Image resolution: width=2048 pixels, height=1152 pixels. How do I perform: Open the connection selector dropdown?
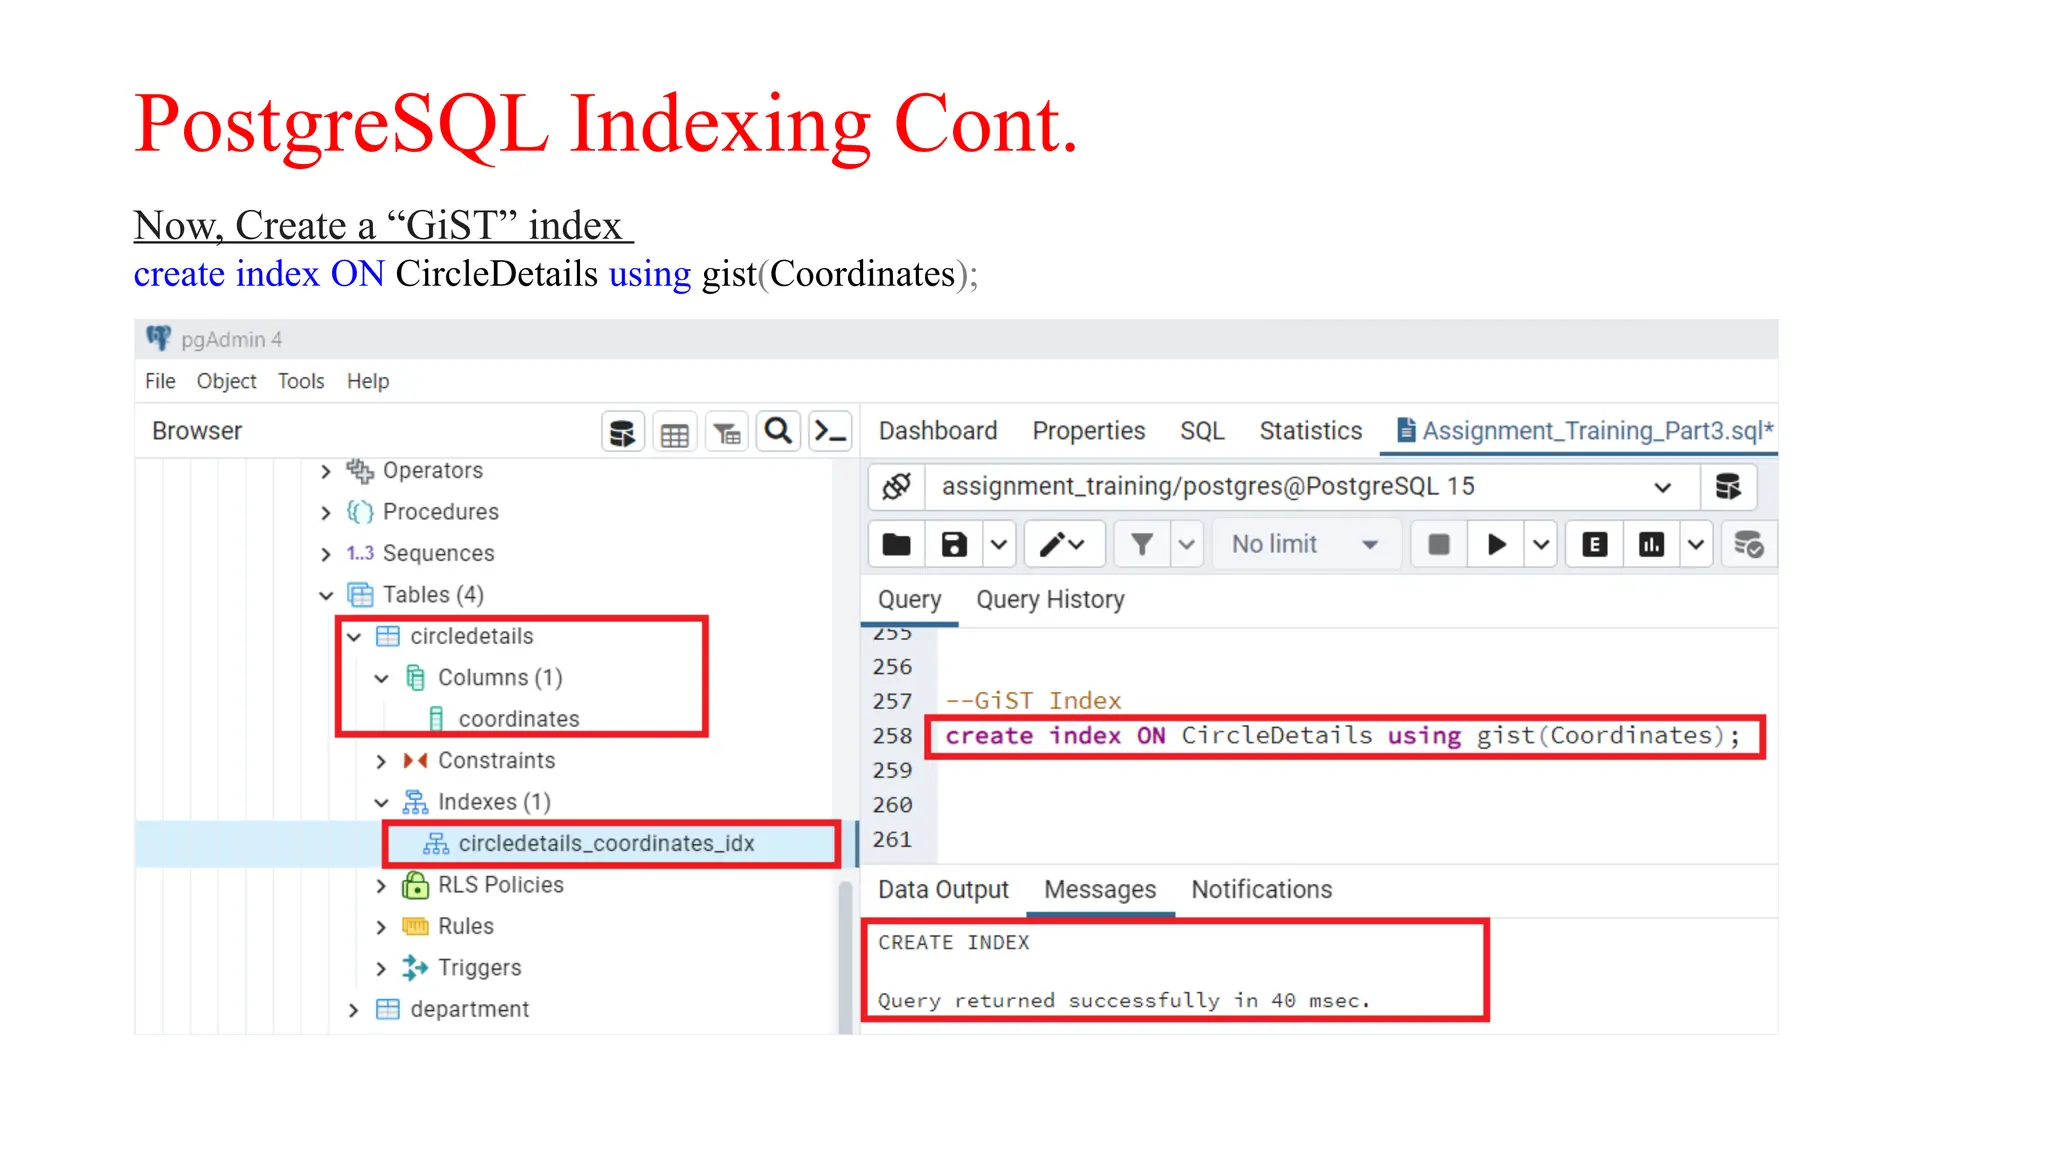[x=1662, y=488]
